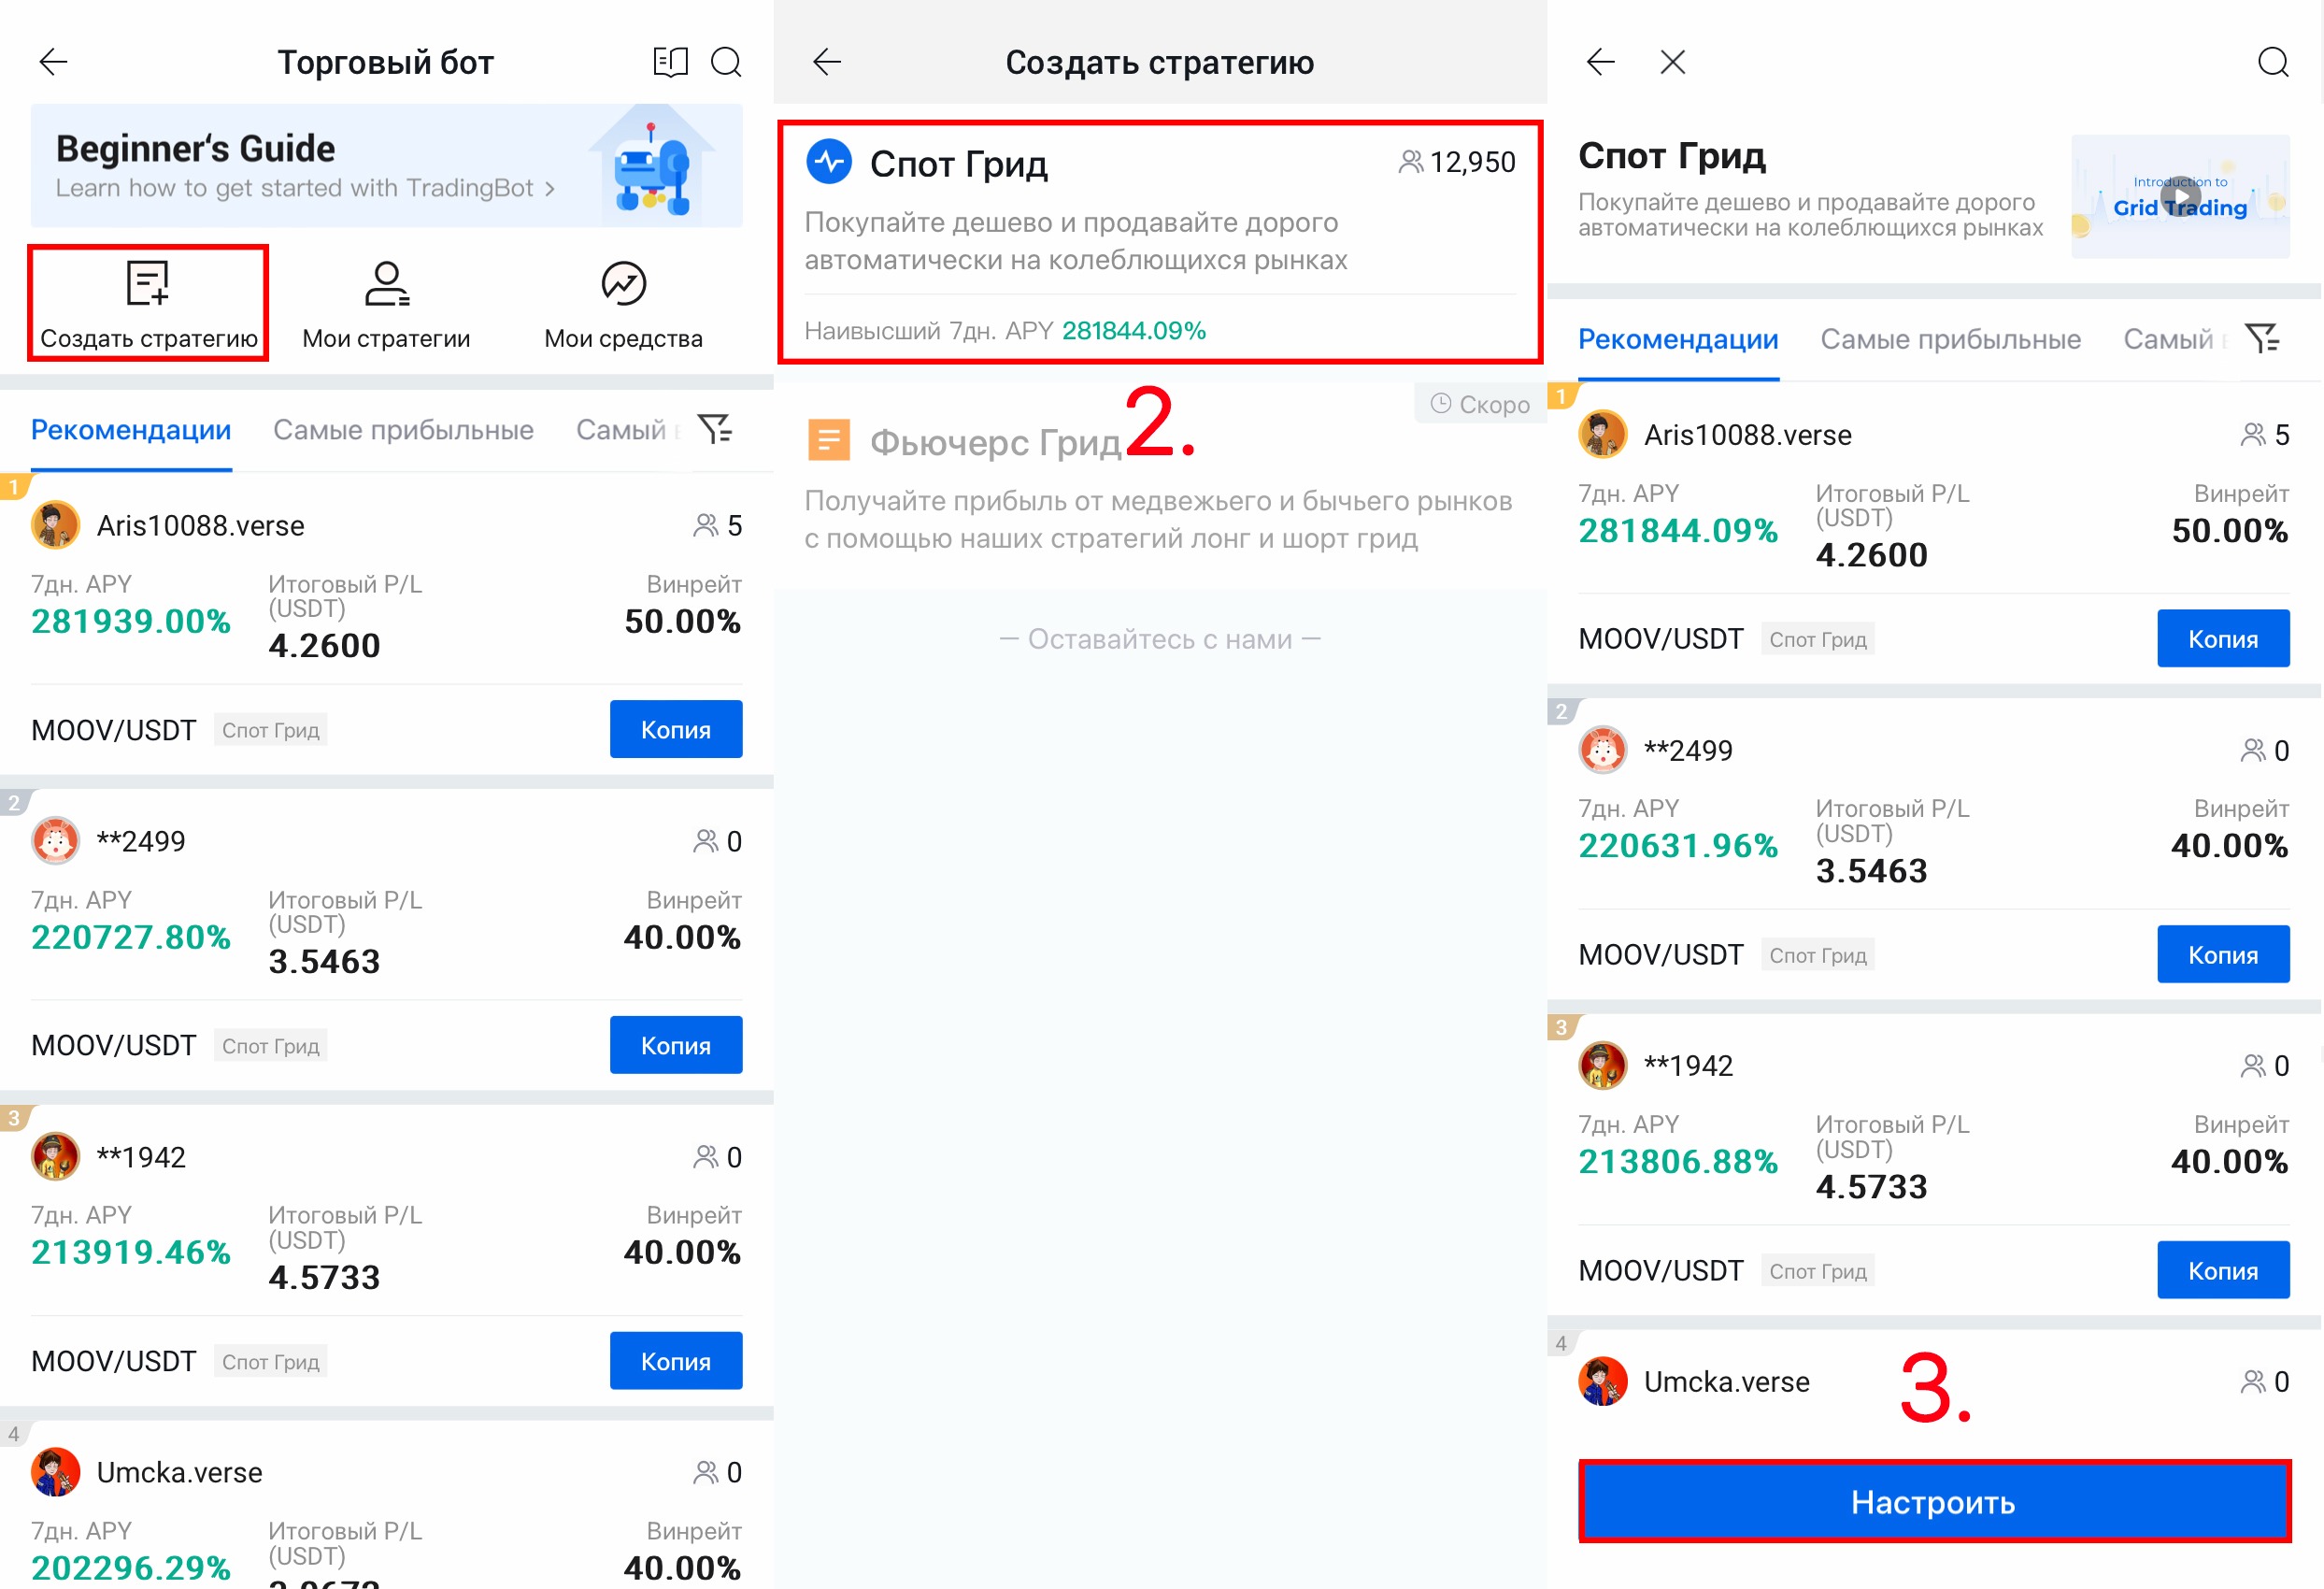Copy Aris10088.verse strategy on Торговый бот screen
This screenshot has width=2324, height=1589.
[x=675, y=729]
